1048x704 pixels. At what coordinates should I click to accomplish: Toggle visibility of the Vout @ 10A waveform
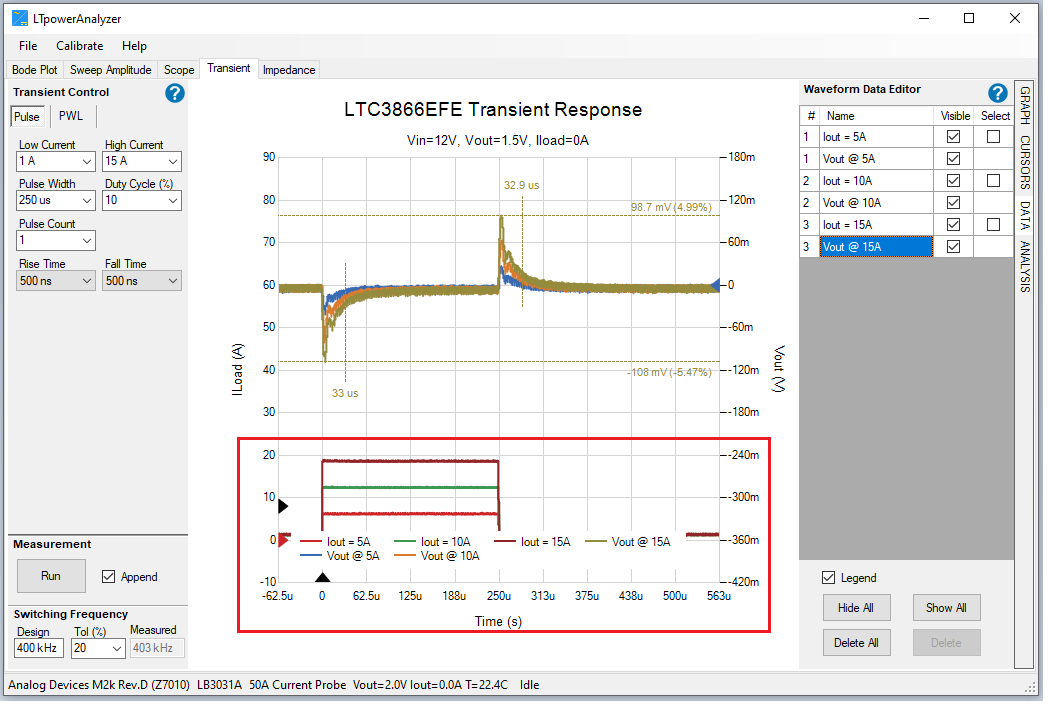pyautogui.click(x=953, y=202)
